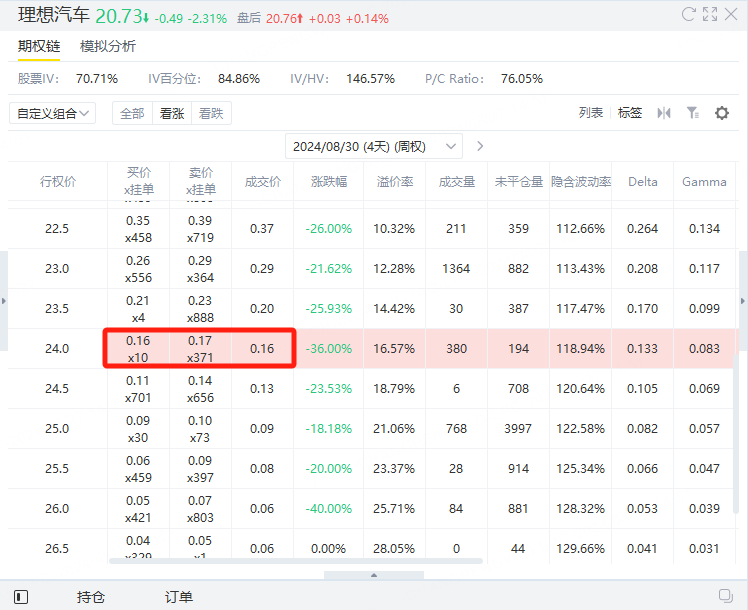Click the 3997 open interest cell
This screenshot has width=748, height=610.
coord(519,429)
